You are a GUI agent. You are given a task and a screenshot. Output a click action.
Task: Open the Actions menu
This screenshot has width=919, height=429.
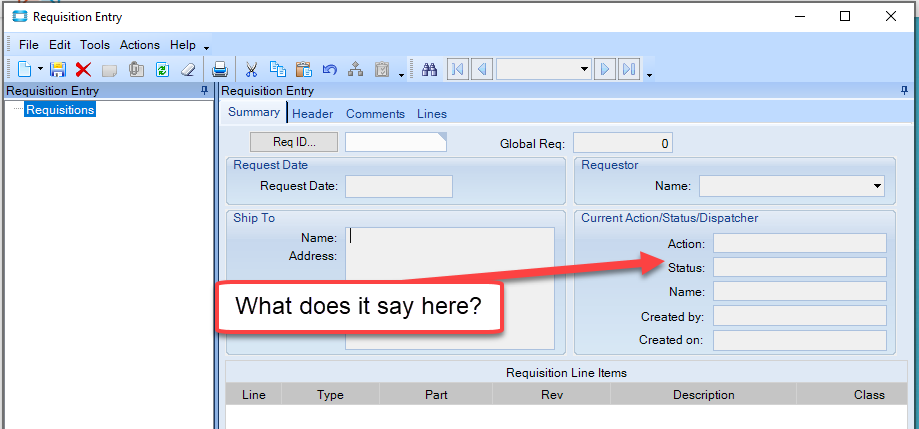(x=139, y=45)
